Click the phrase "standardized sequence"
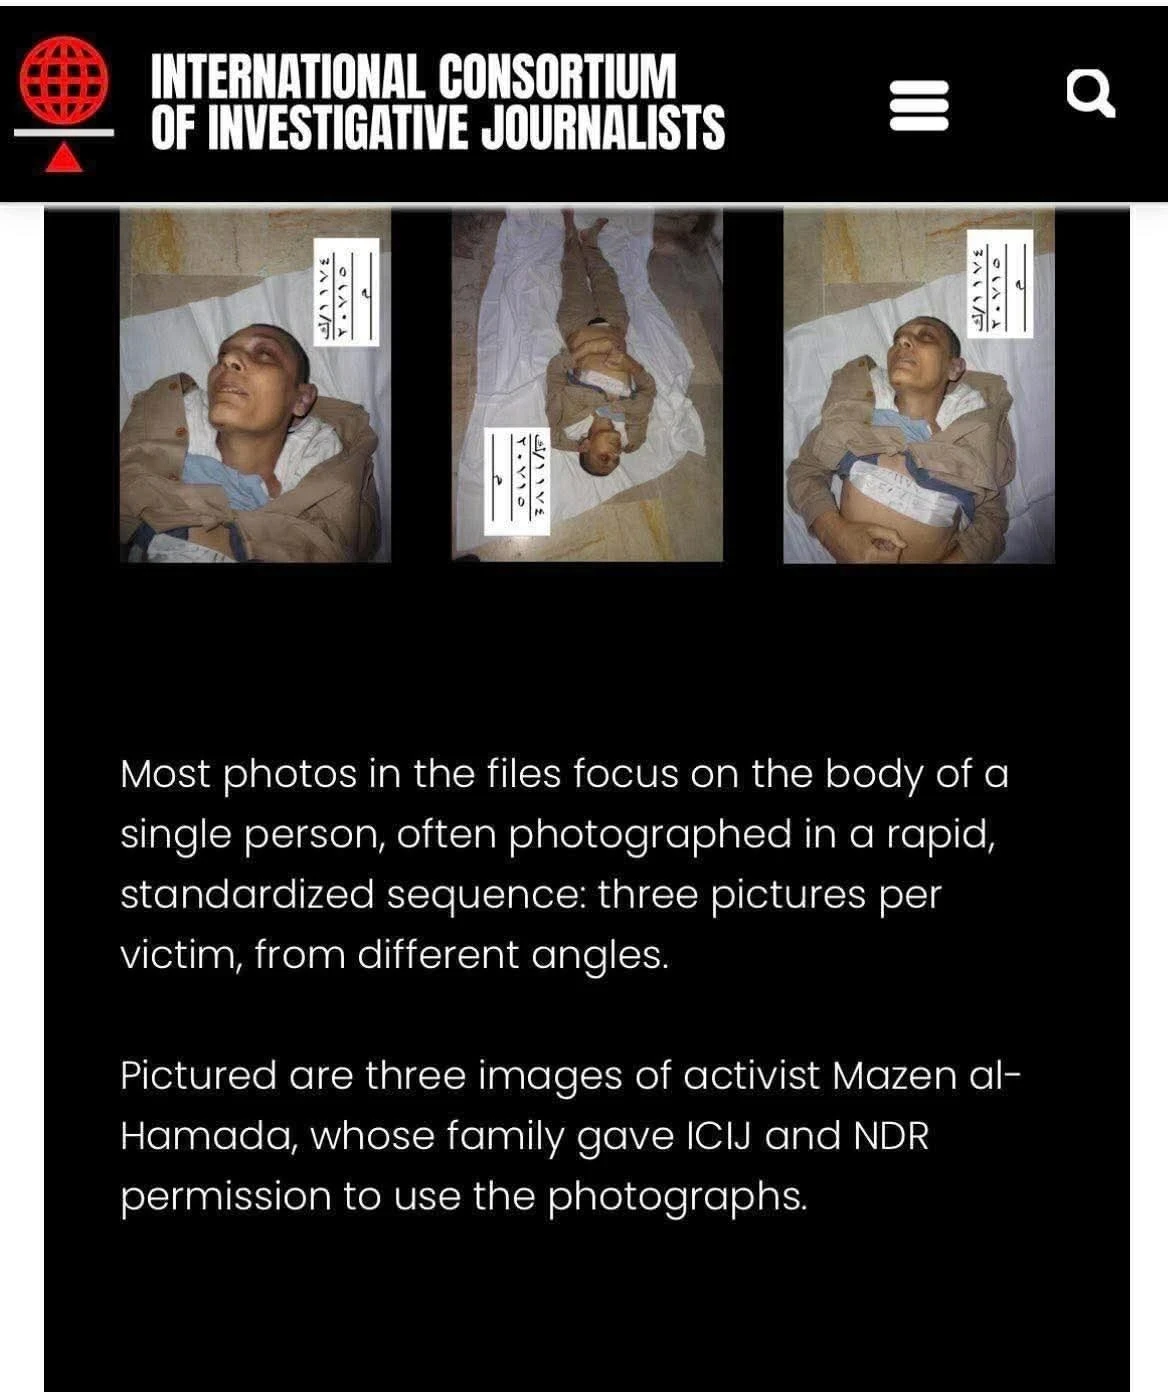1168x1392 pixels. coord(354,894)
